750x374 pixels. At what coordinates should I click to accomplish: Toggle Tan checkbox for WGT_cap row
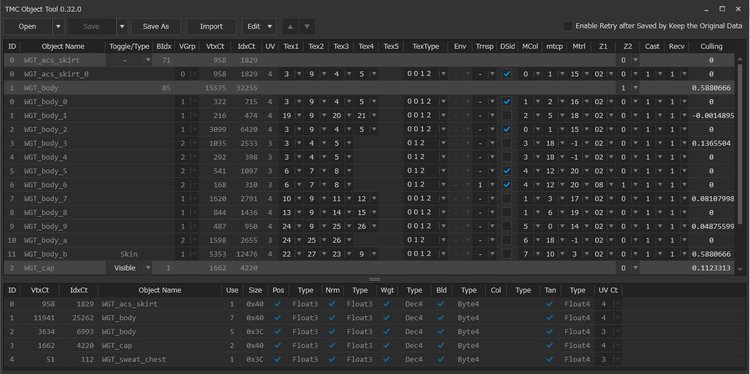[550, 345]
